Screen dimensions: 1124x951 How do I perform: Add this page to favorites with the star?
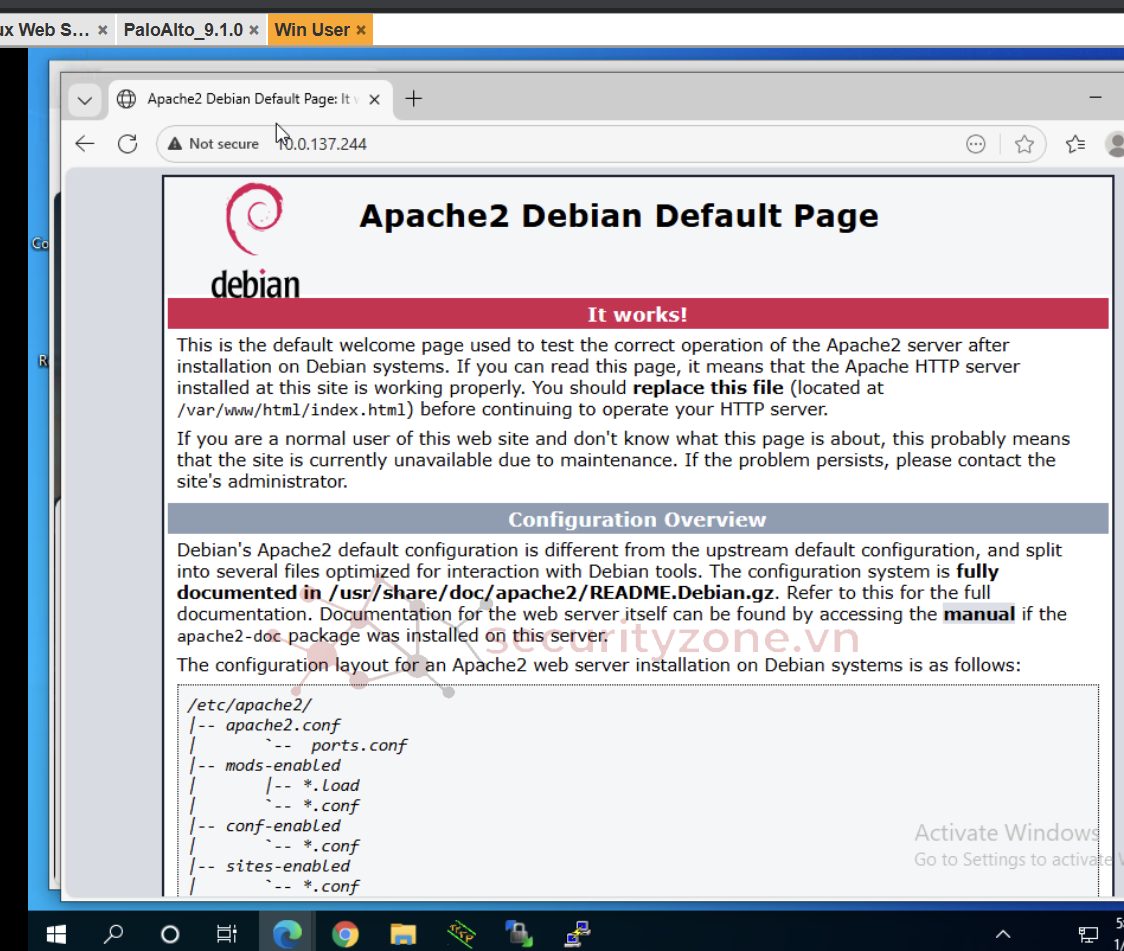1024,144
